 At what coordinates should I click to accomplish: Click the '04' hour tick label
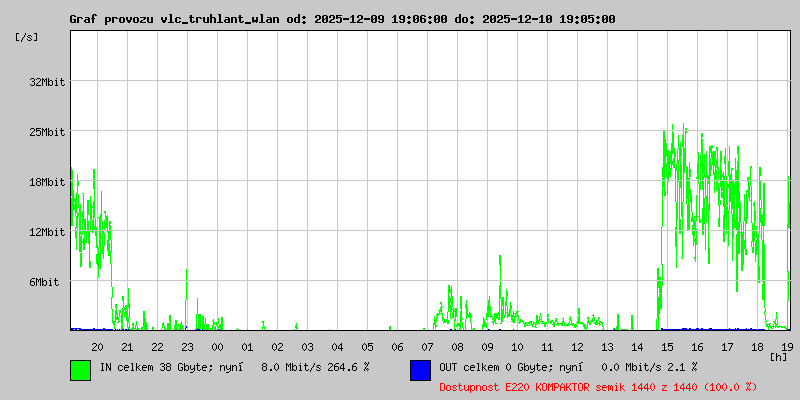[337, 347]
